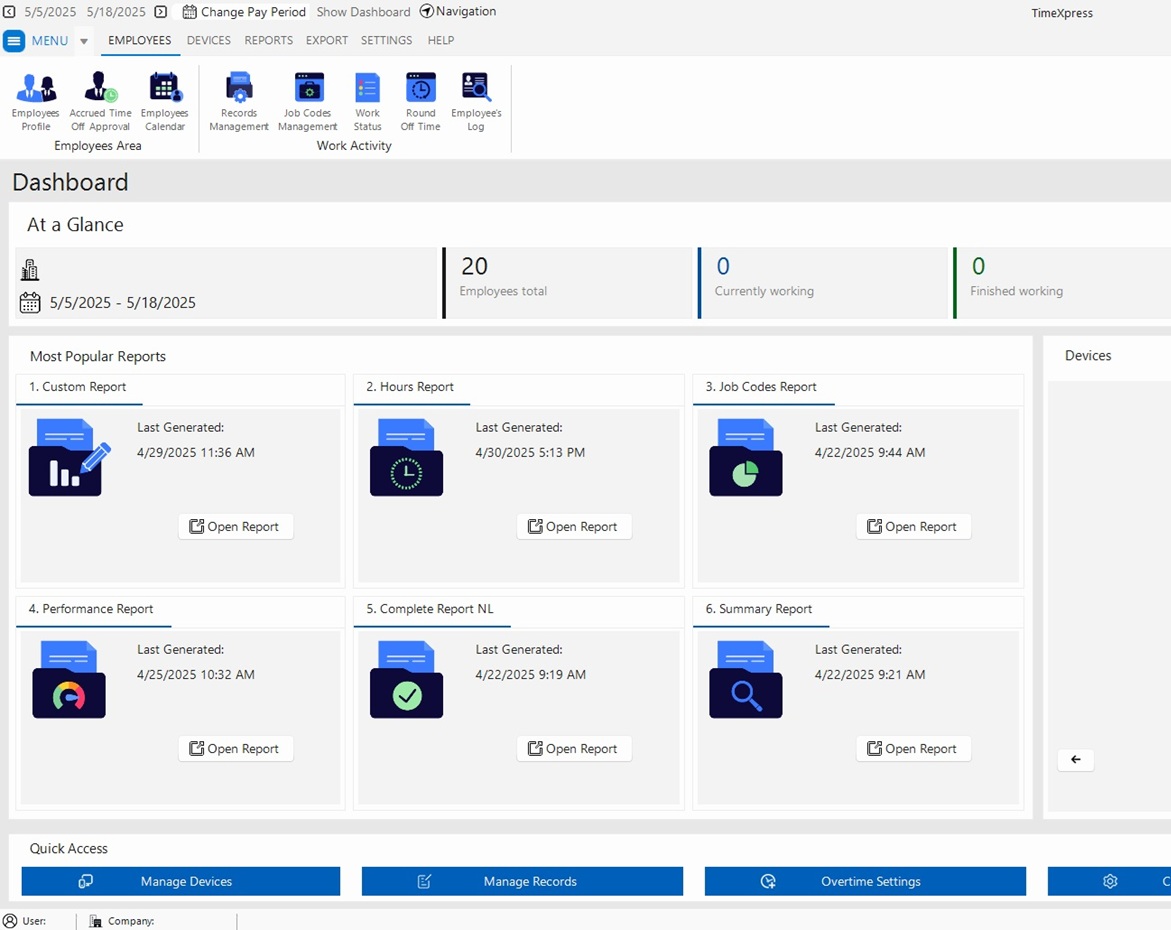1171x930 pixels.
Task: Switch to the EXPORT tab
Action: pyautogui.click(x=326, y=40)
